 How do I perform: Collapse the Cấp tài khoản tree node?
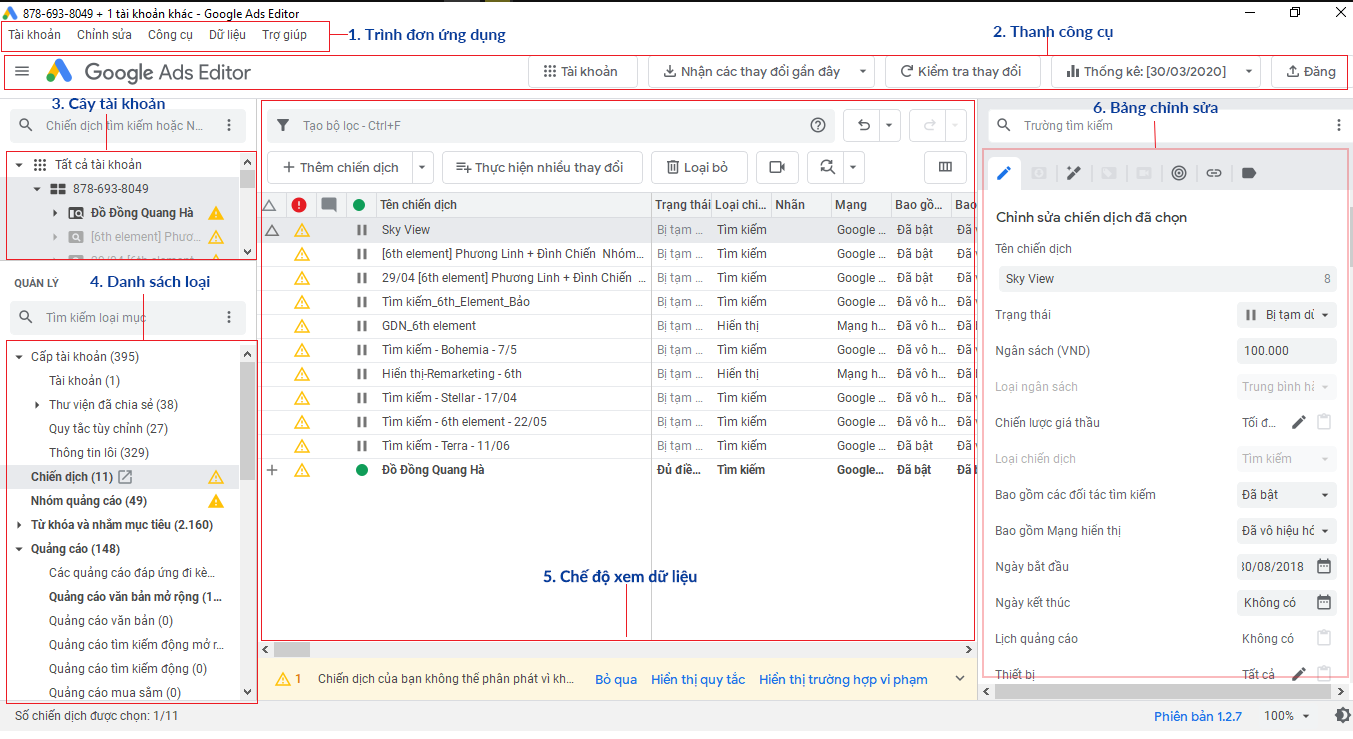pyautogui.click(x=19, y=357)
